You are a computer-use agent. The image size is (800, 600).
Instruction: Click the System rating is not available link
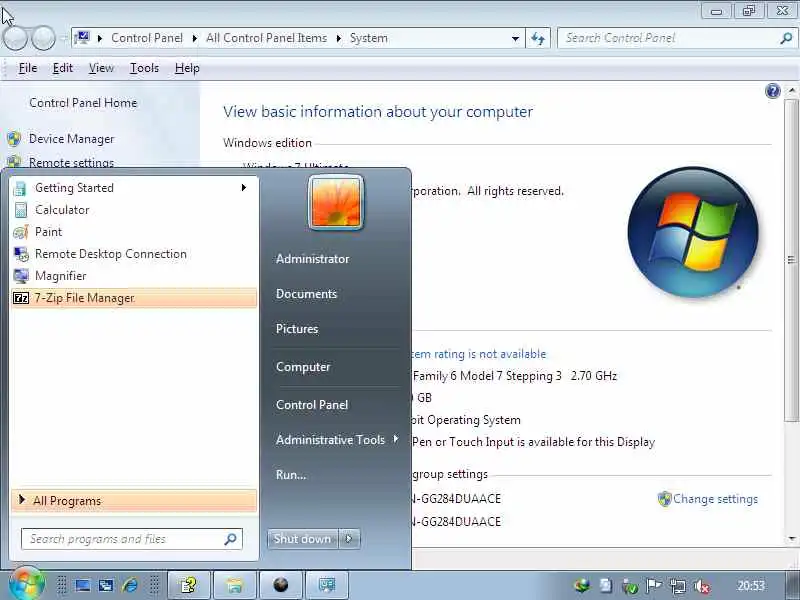point(479,354)
